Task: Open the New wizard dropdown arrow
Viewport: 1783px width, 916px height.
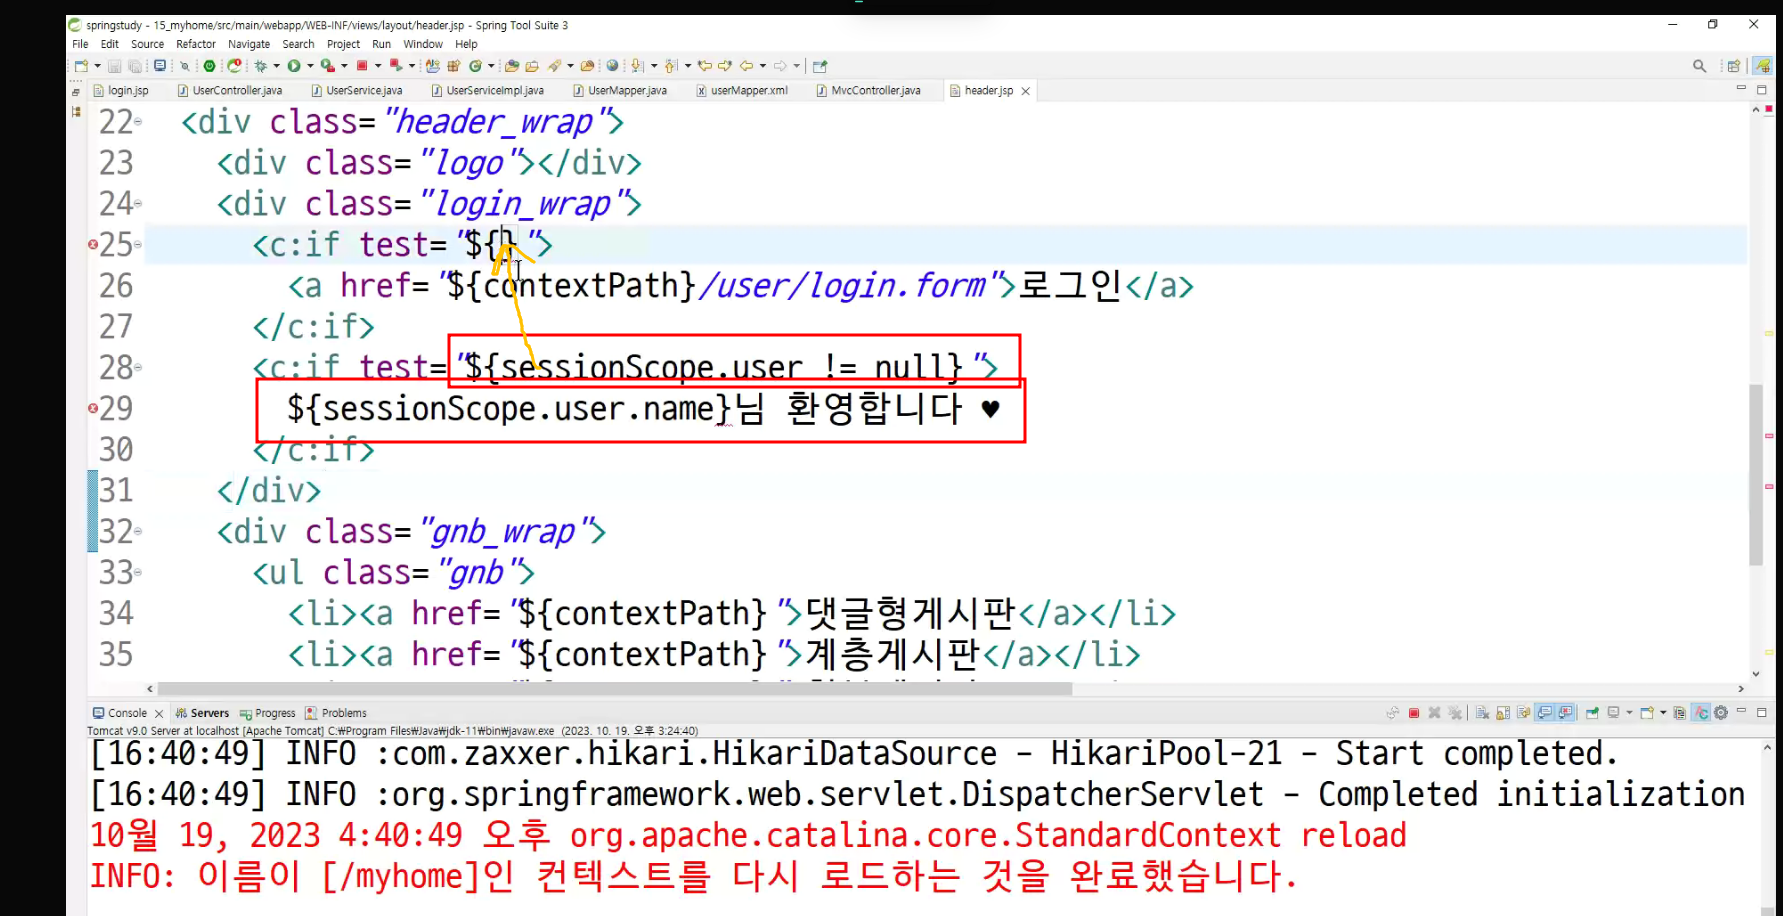Action: point(97,66)
